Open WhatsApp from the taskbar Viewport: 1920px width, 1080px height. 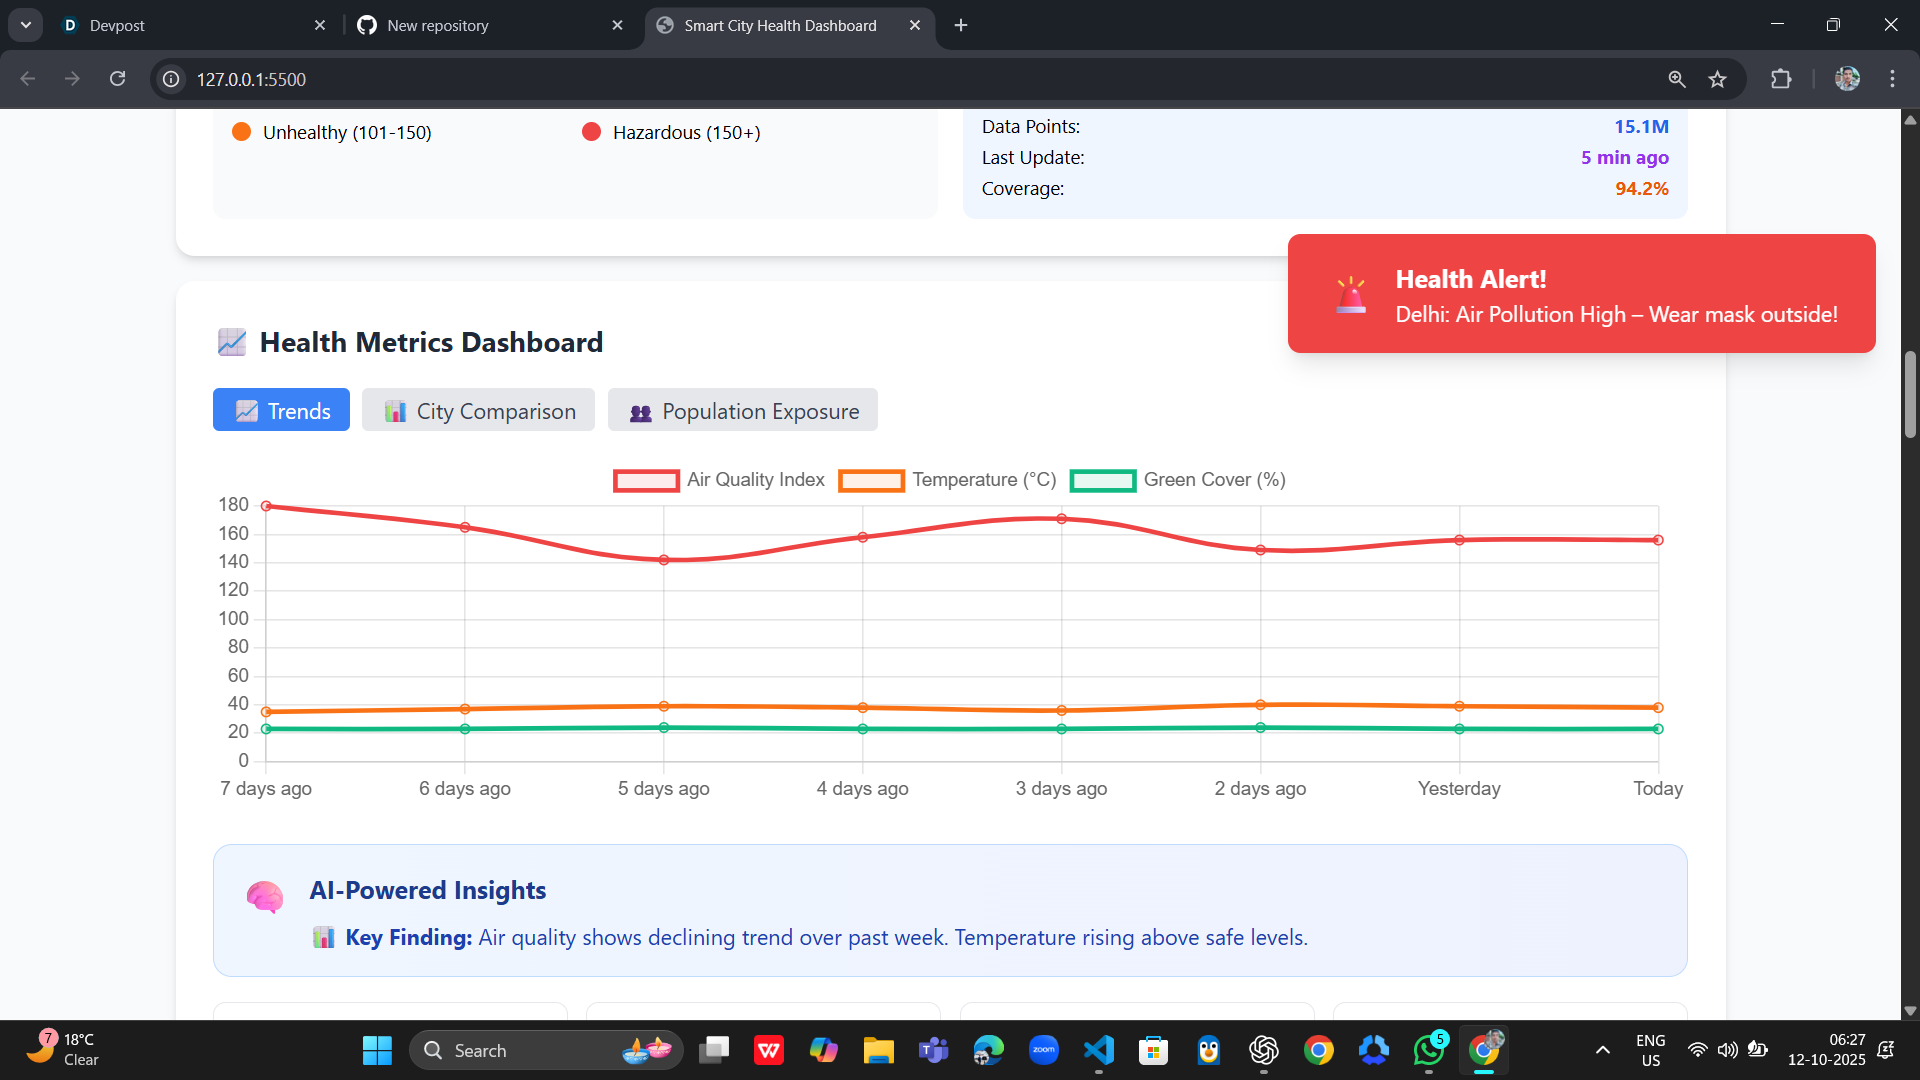(x=1428, y=1050)
